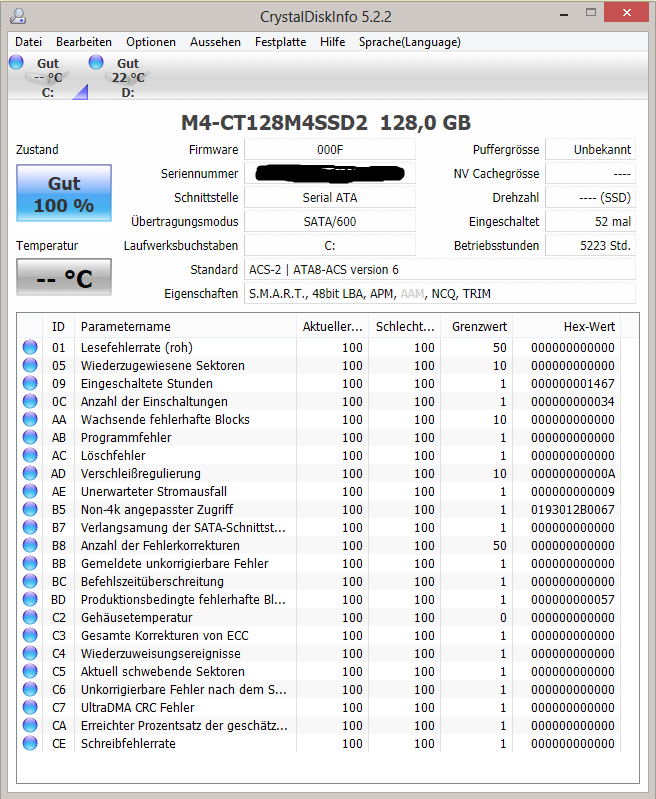
Task: Click the status icon for row BD
Action: 30,599
